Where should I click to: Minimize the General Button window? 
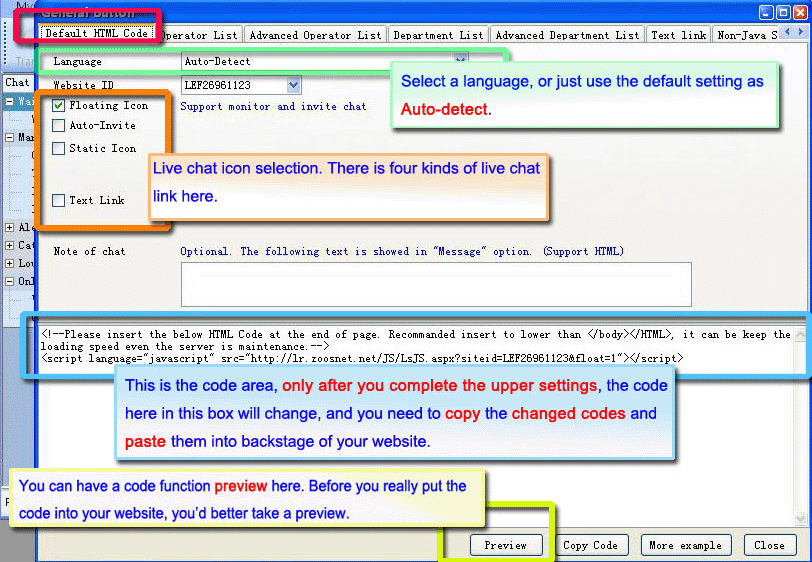(766, 12)
